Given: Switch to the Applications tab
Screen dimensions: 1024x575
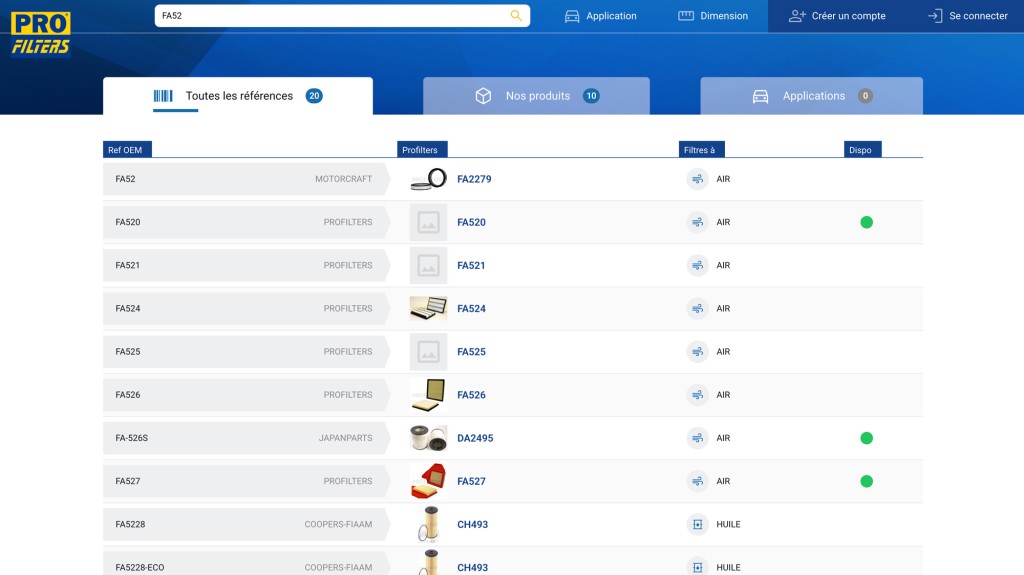Looking at the screenshot, I should pos(811,96).
